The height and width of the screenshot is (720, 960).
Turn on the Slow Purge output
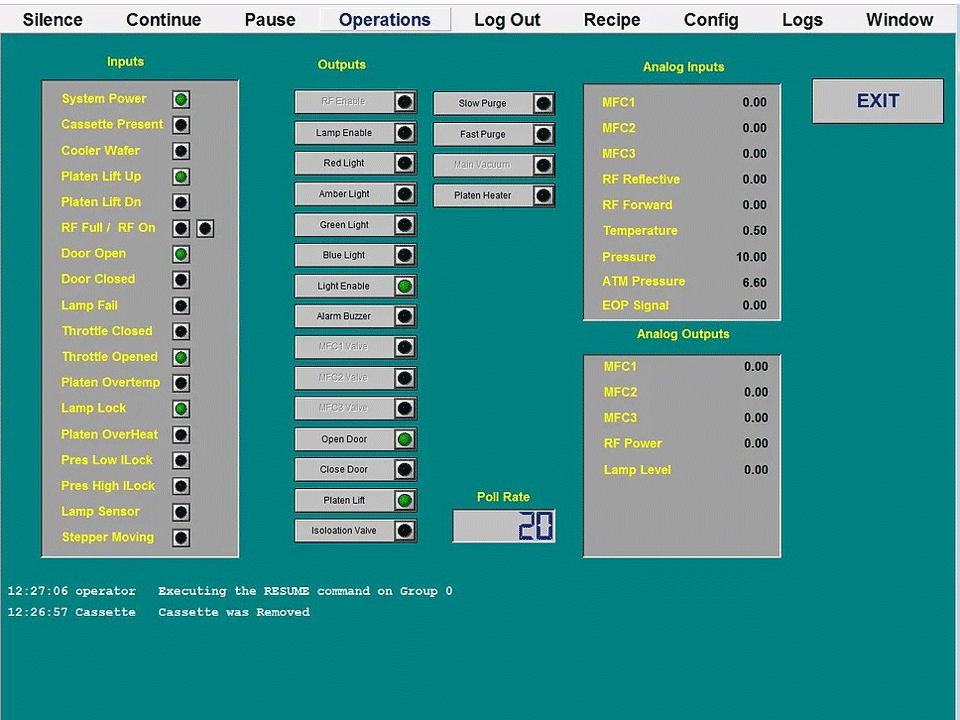coord(493,103)
